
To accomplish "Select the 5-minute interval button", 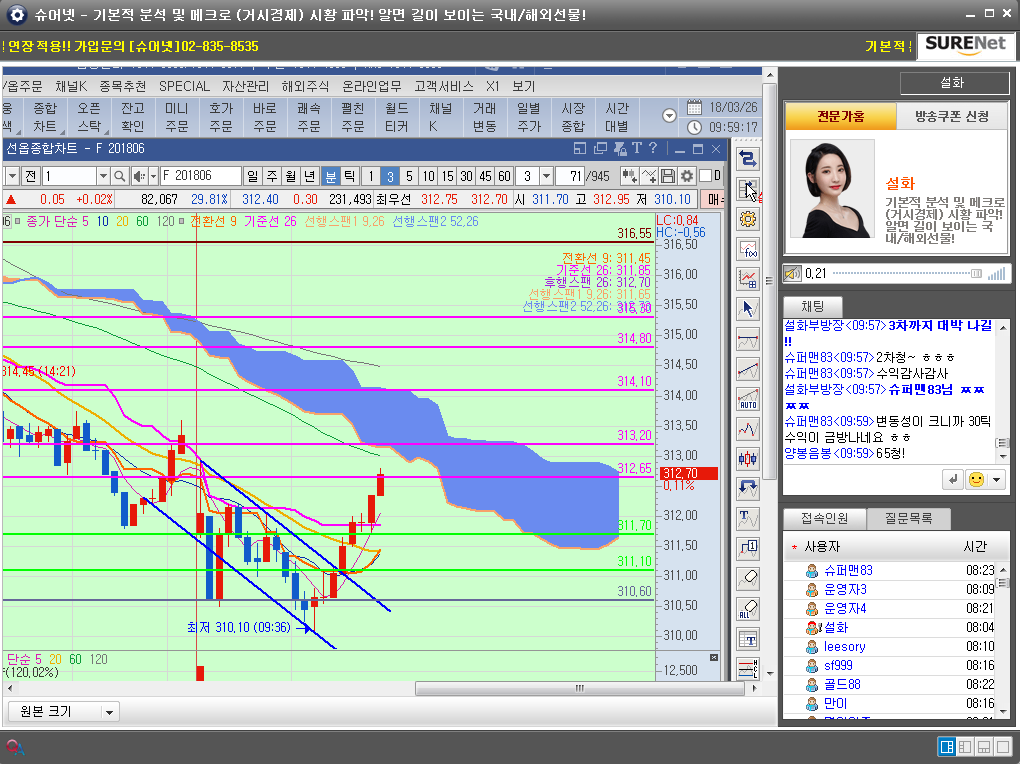I will [x=409, y=176].
